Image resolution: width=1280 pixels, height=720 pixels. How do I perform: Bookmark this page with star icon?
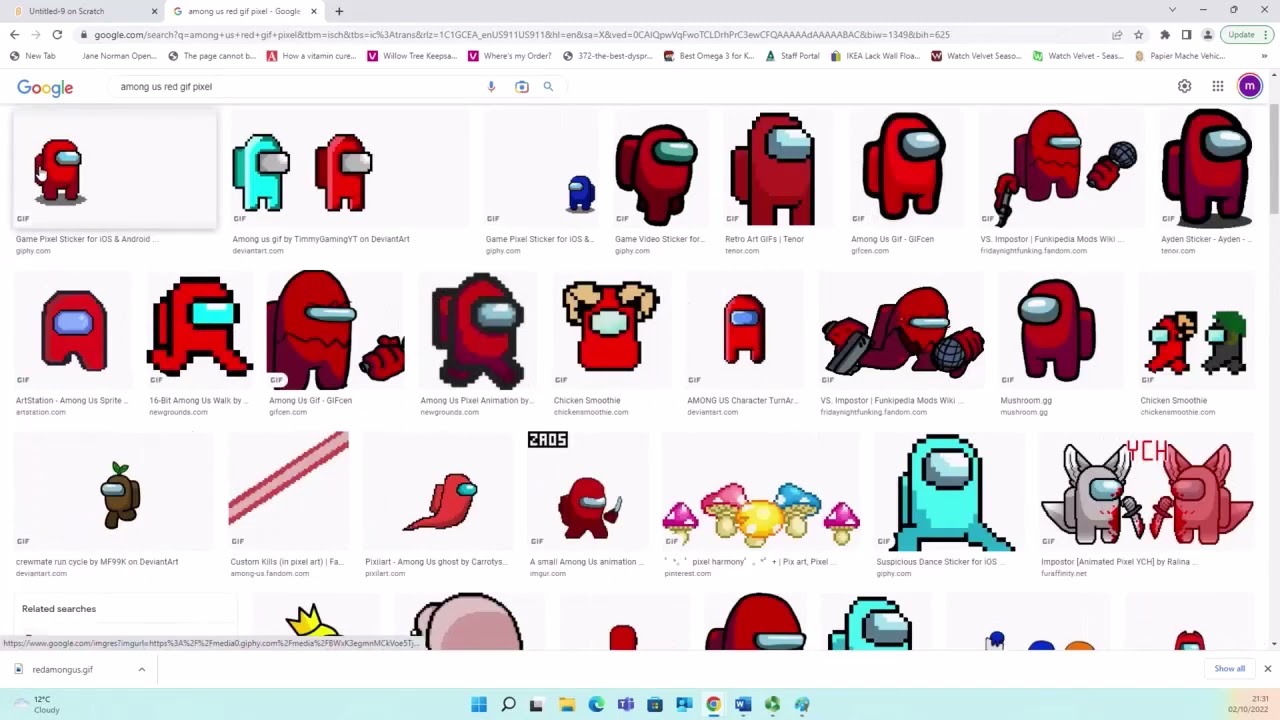click(1138, 35)
